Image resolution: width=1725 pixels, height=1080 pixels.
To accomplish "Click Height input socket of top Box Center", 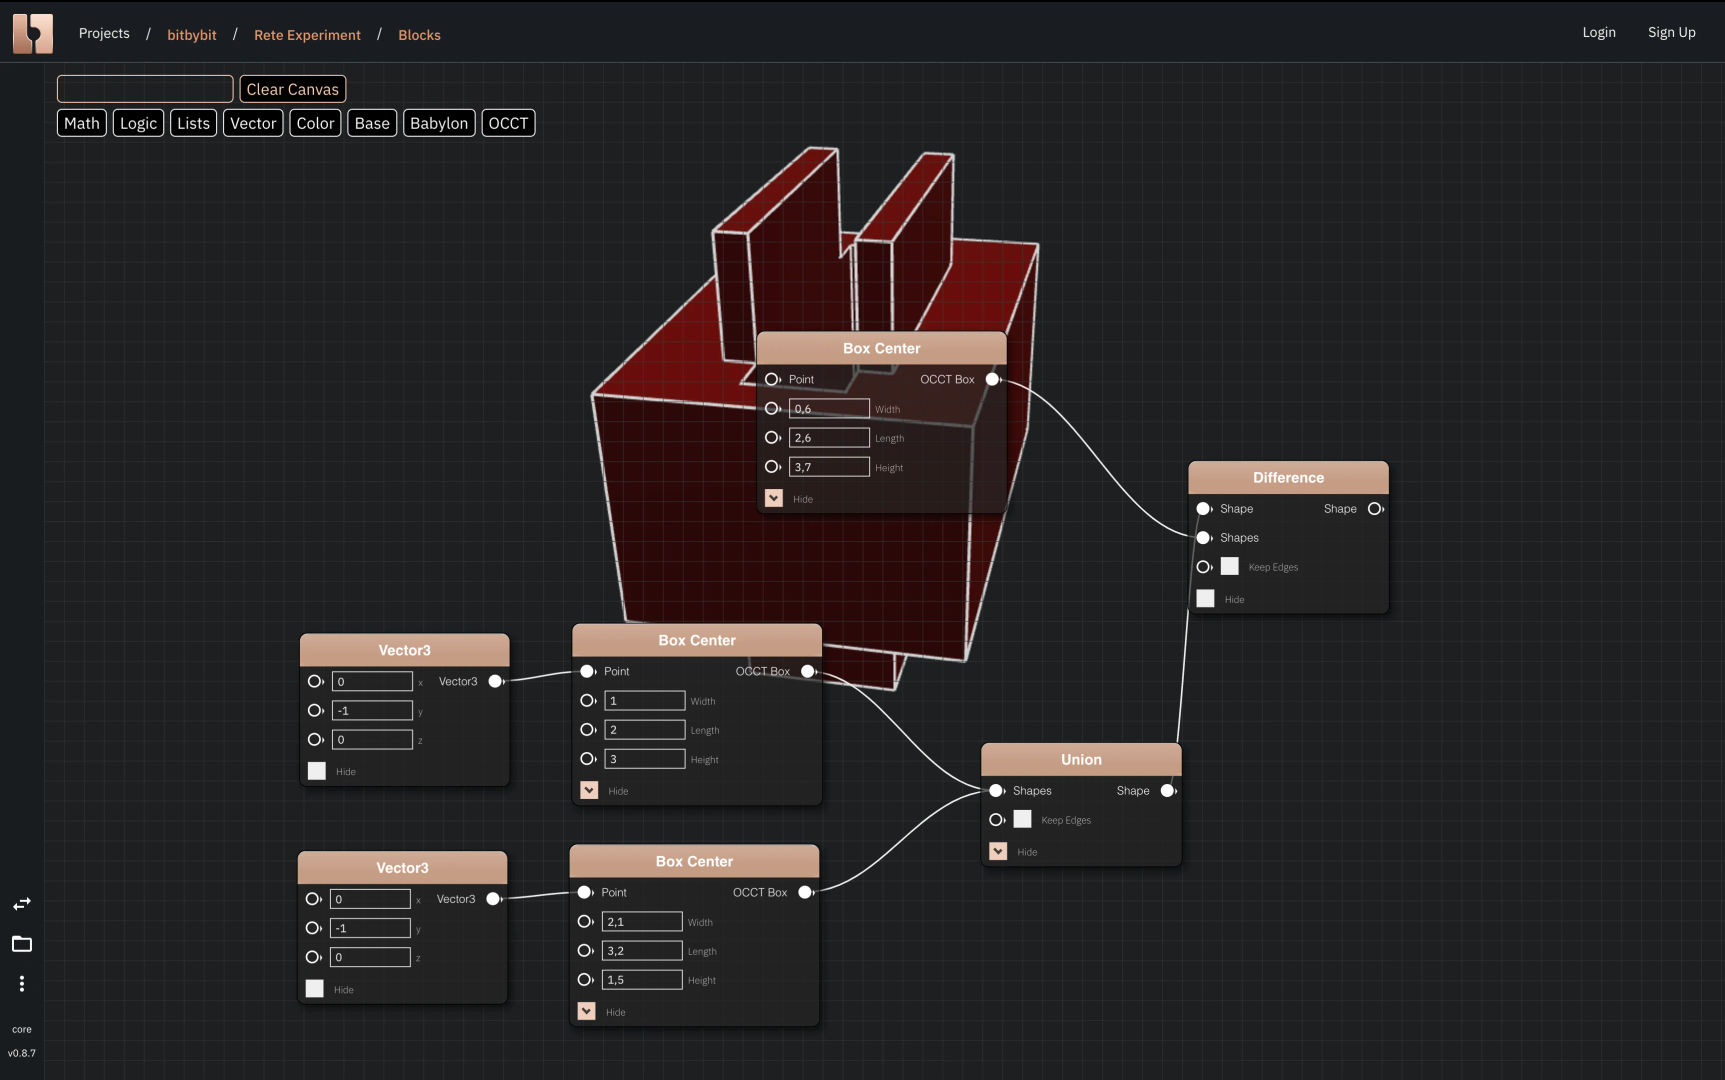I will 772,467.
